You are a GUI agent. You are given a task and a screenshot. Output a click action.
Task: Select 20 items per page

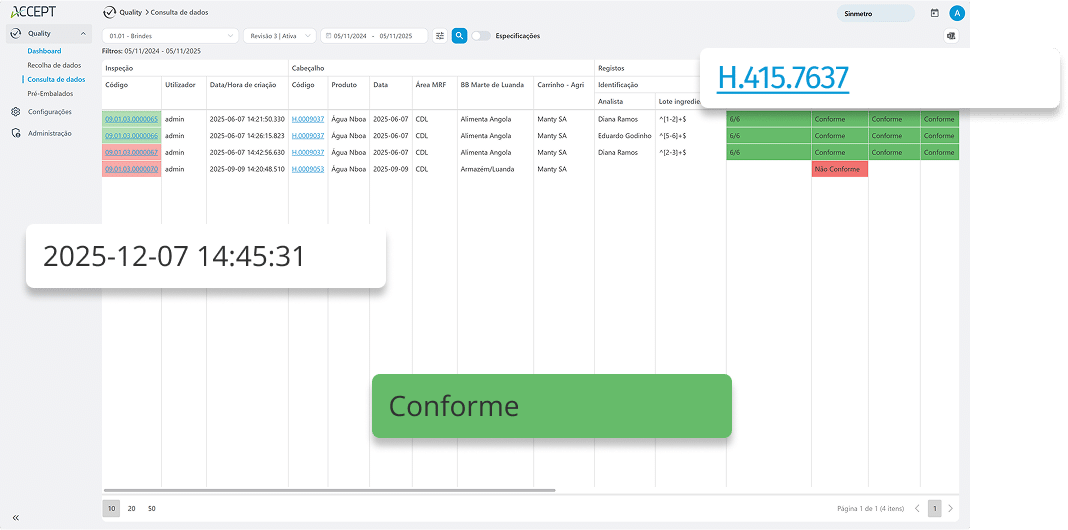(x=131, y=508)
